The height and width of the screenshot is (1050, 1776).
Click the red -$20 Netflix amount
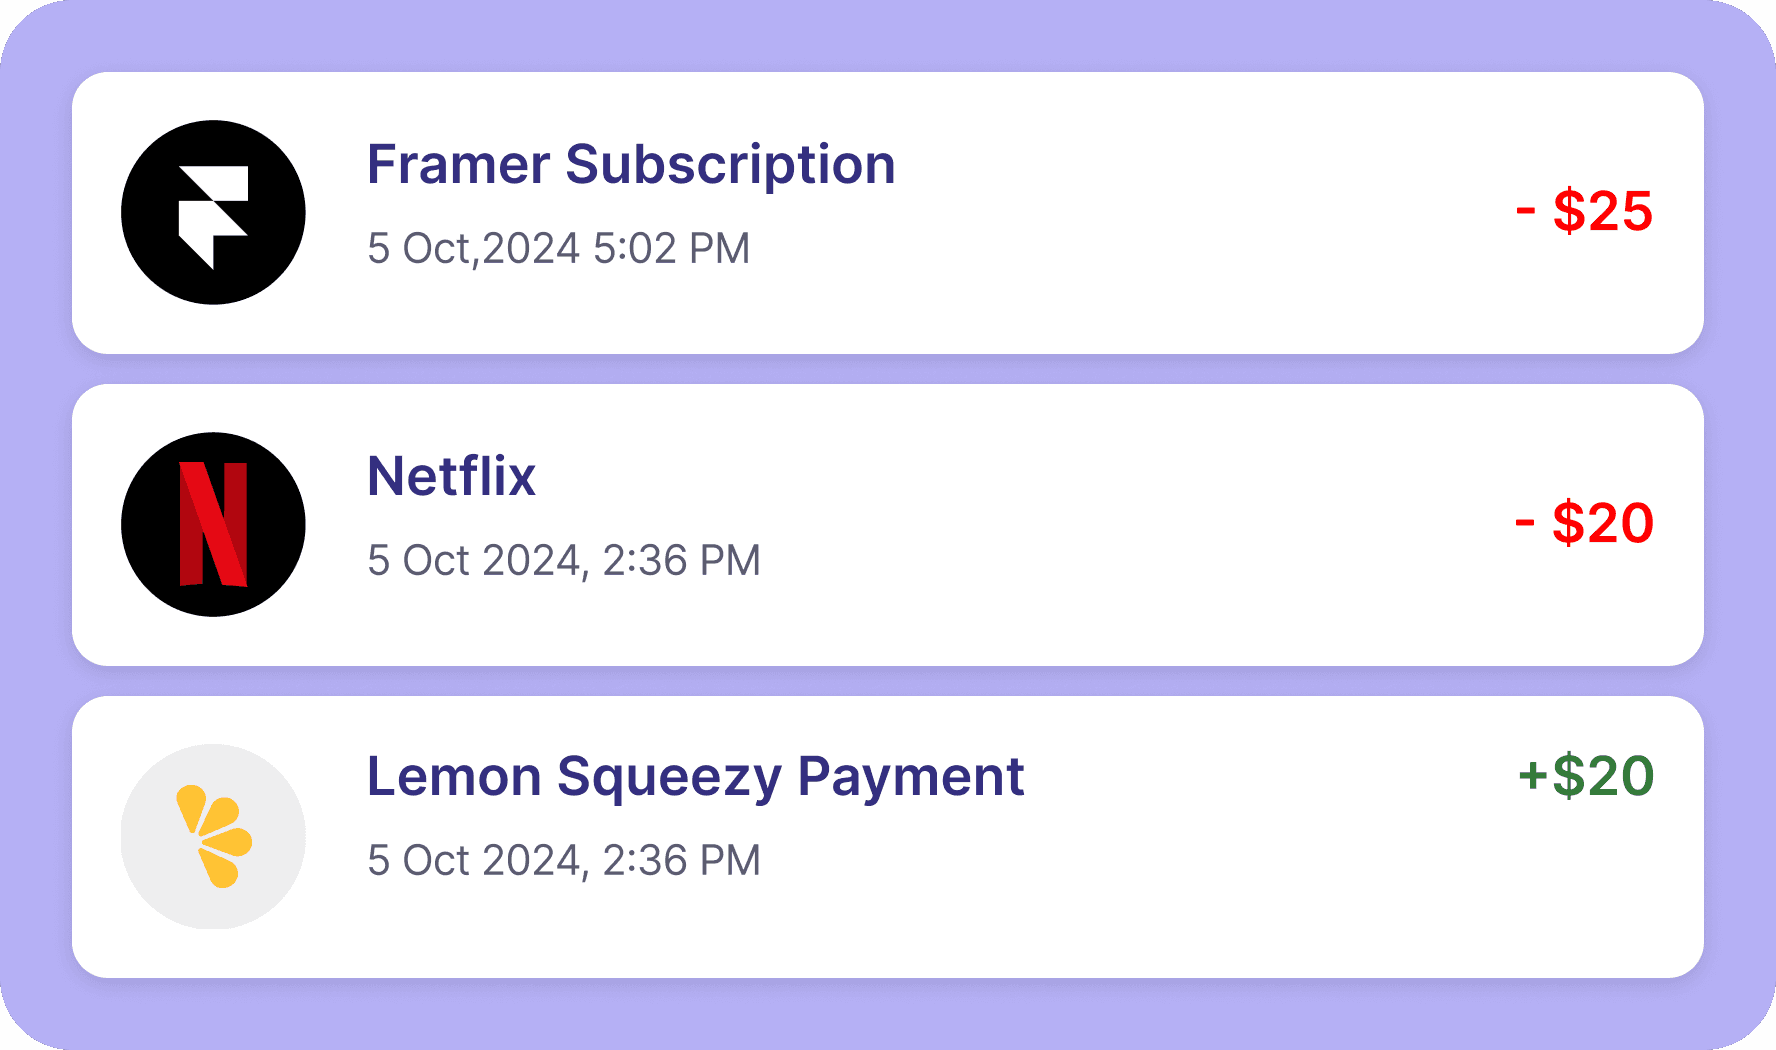1585,523
